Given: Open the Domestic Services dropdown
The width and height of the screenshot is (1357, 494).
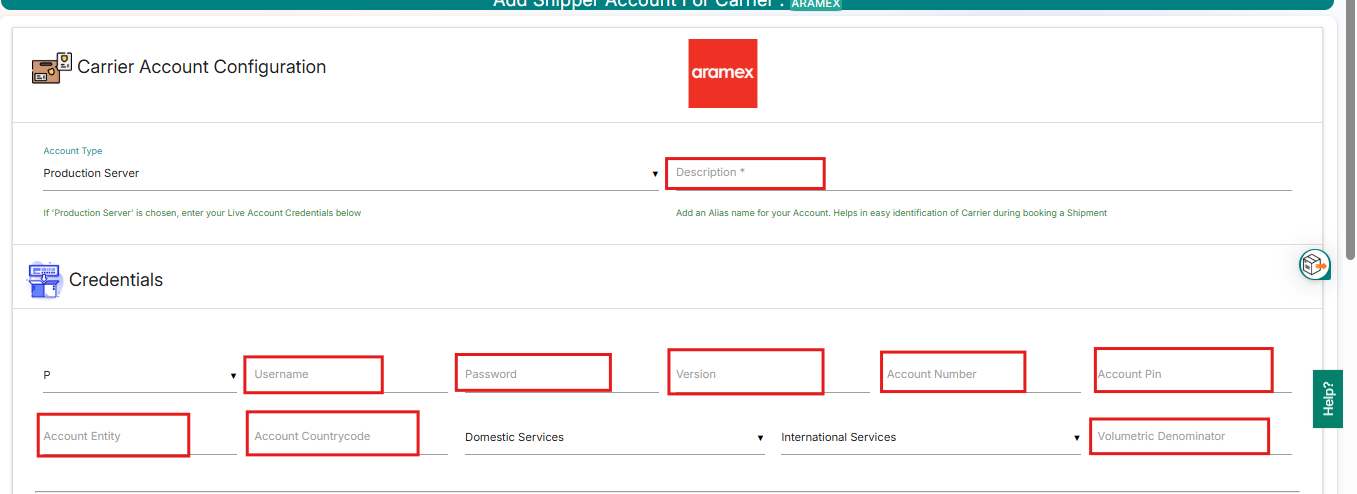Looking at the screenshot, I should coord(615,437).
